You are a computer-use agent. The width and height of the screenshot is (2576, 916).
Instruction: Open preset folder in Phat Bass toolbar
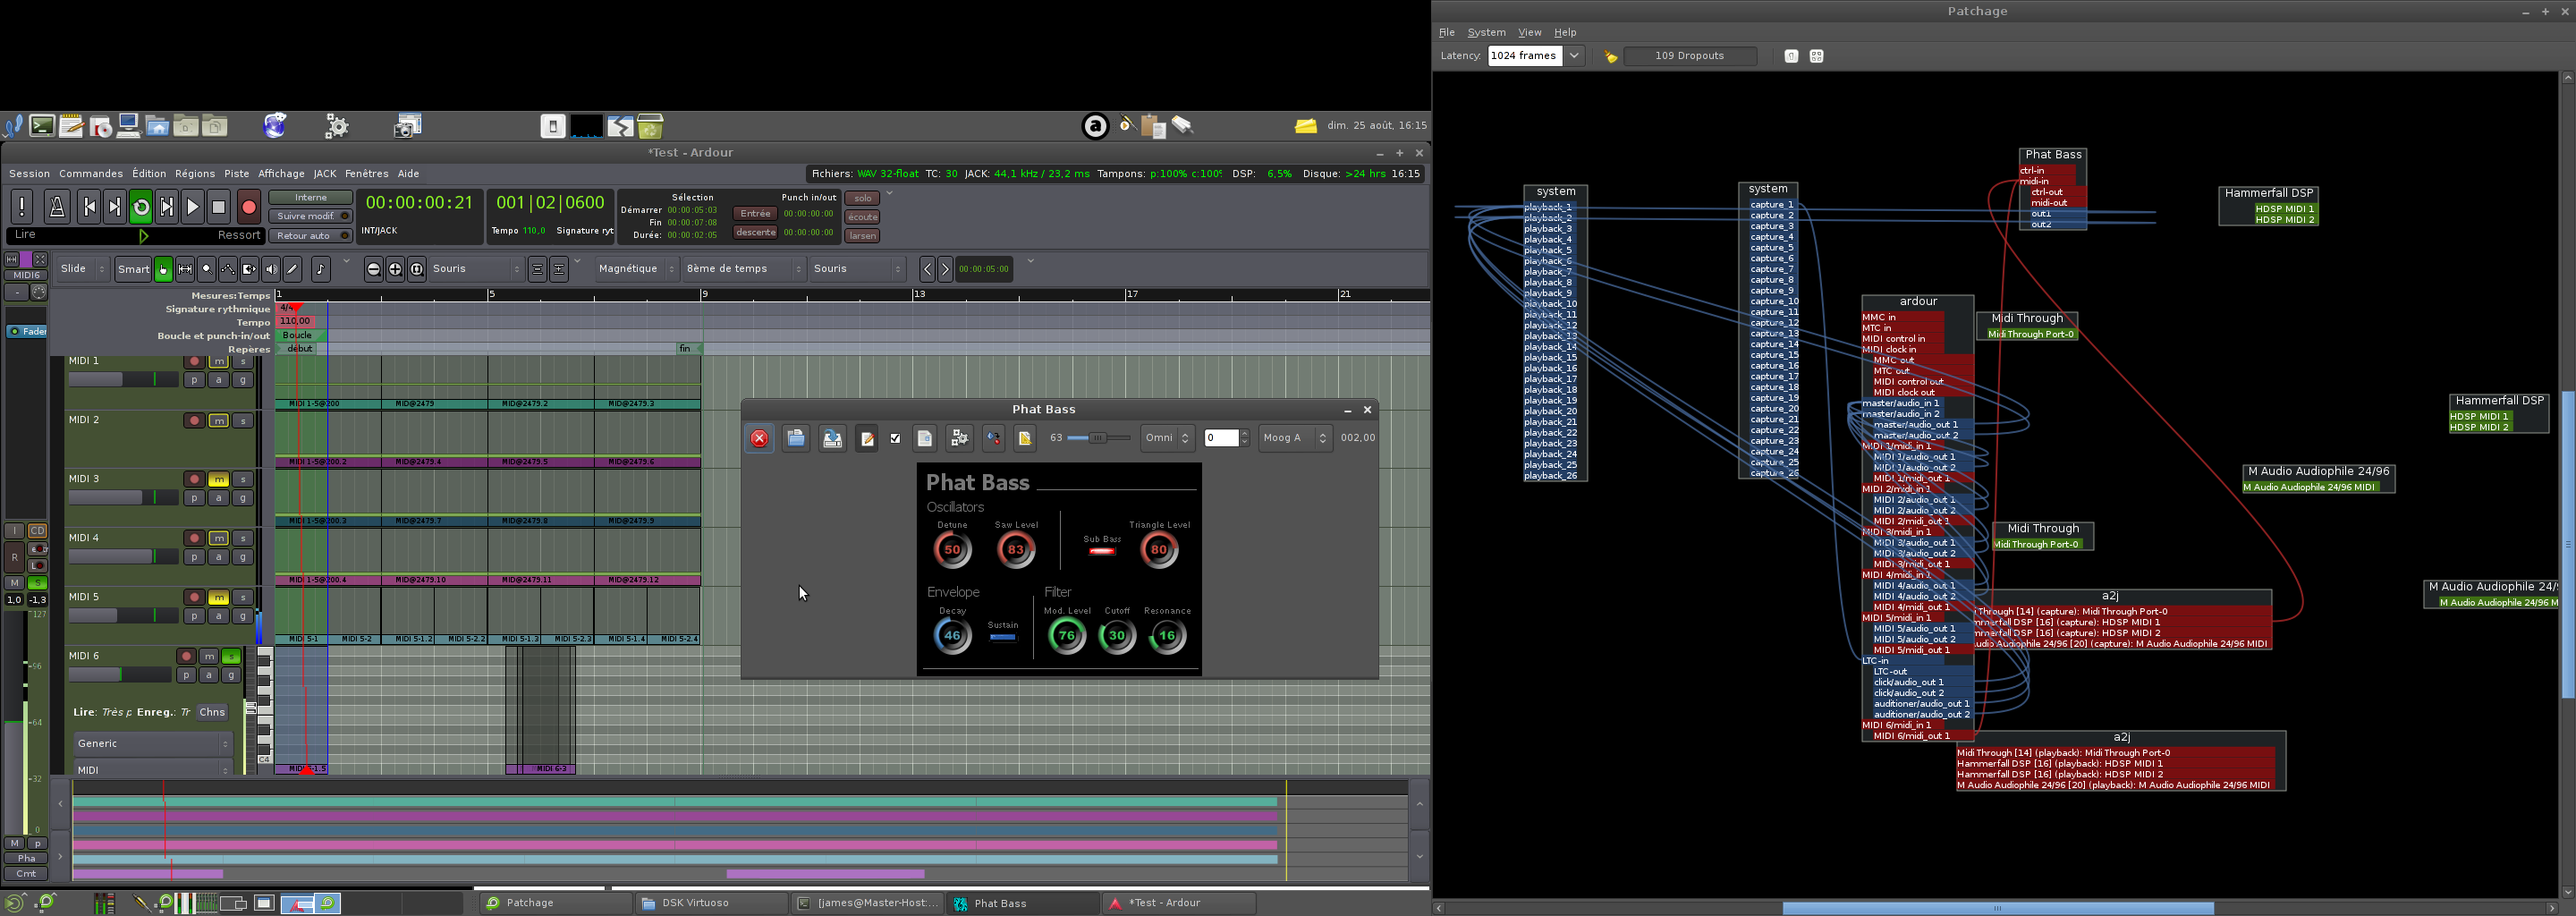[x=795, y=438]
